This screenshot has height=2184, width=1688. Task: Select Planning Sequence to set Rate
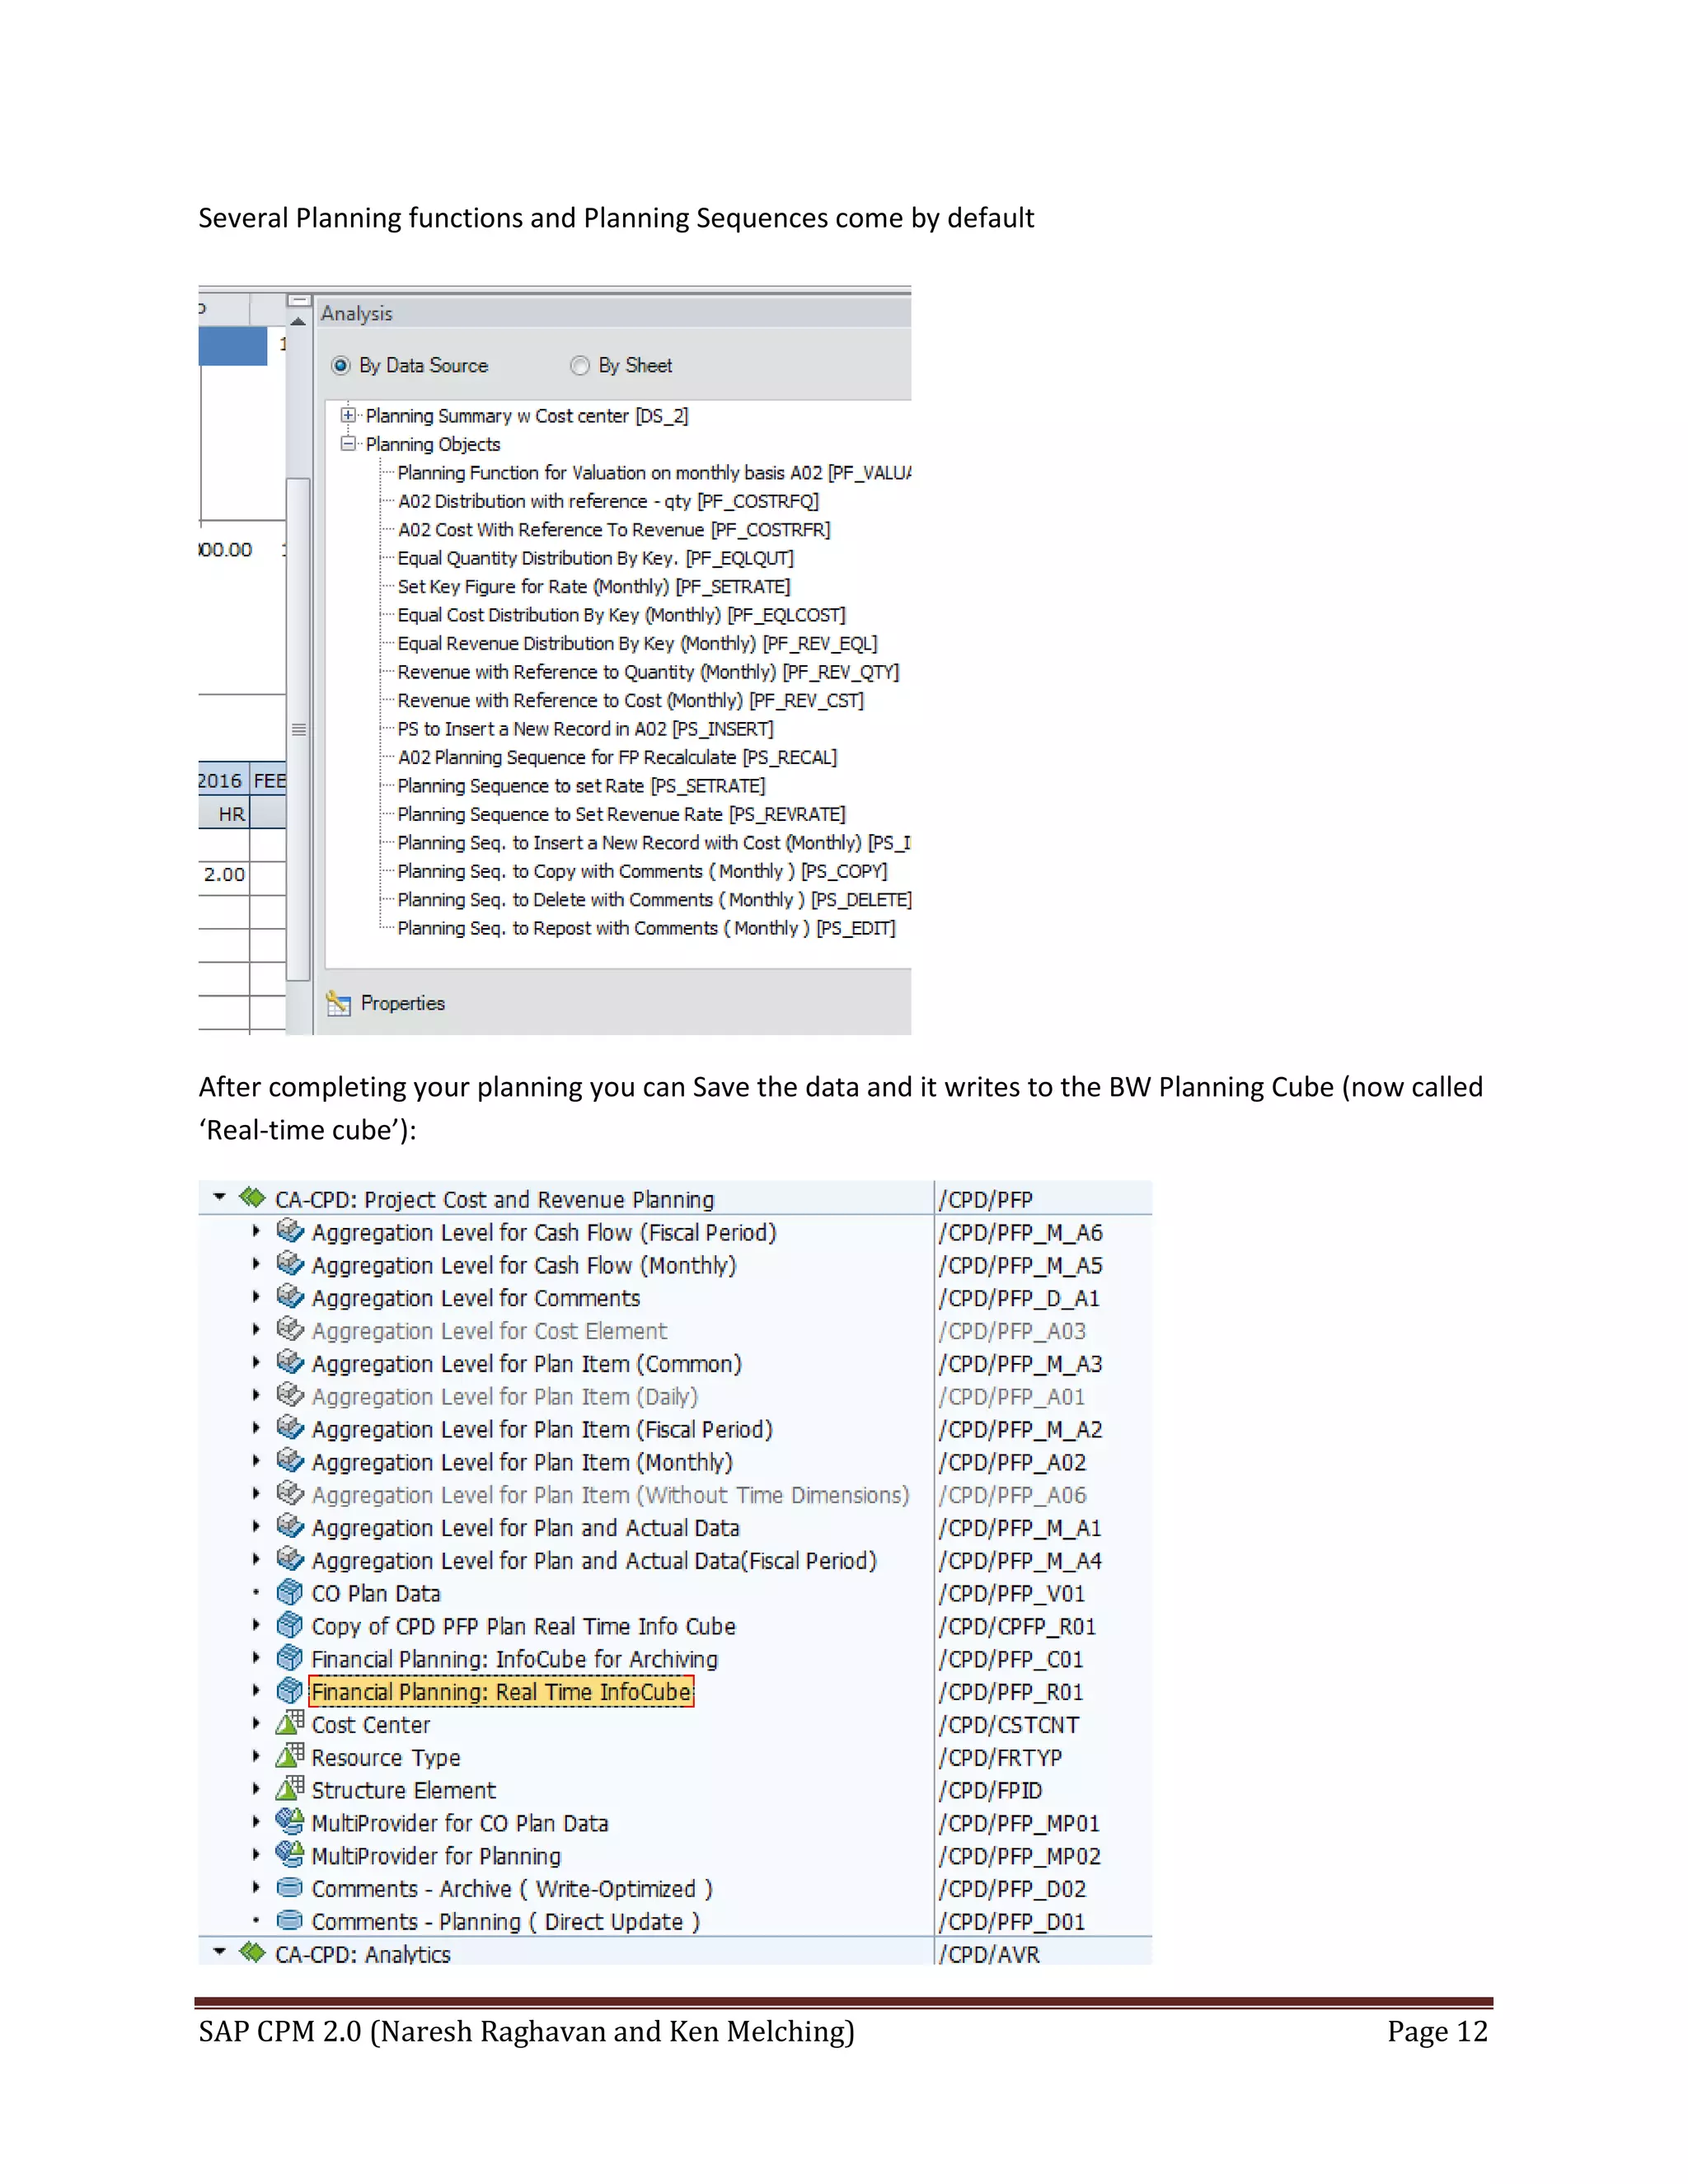[x=581, y=786]
